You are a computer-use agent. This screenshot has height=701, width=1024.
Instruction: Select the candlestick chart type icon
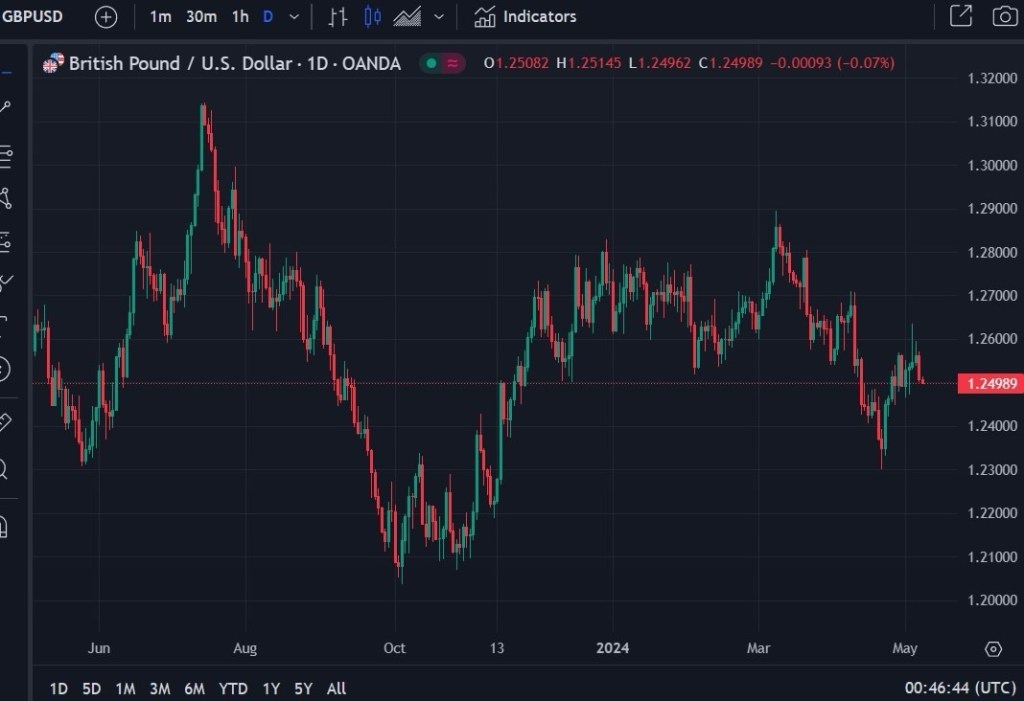click(373, 17)
